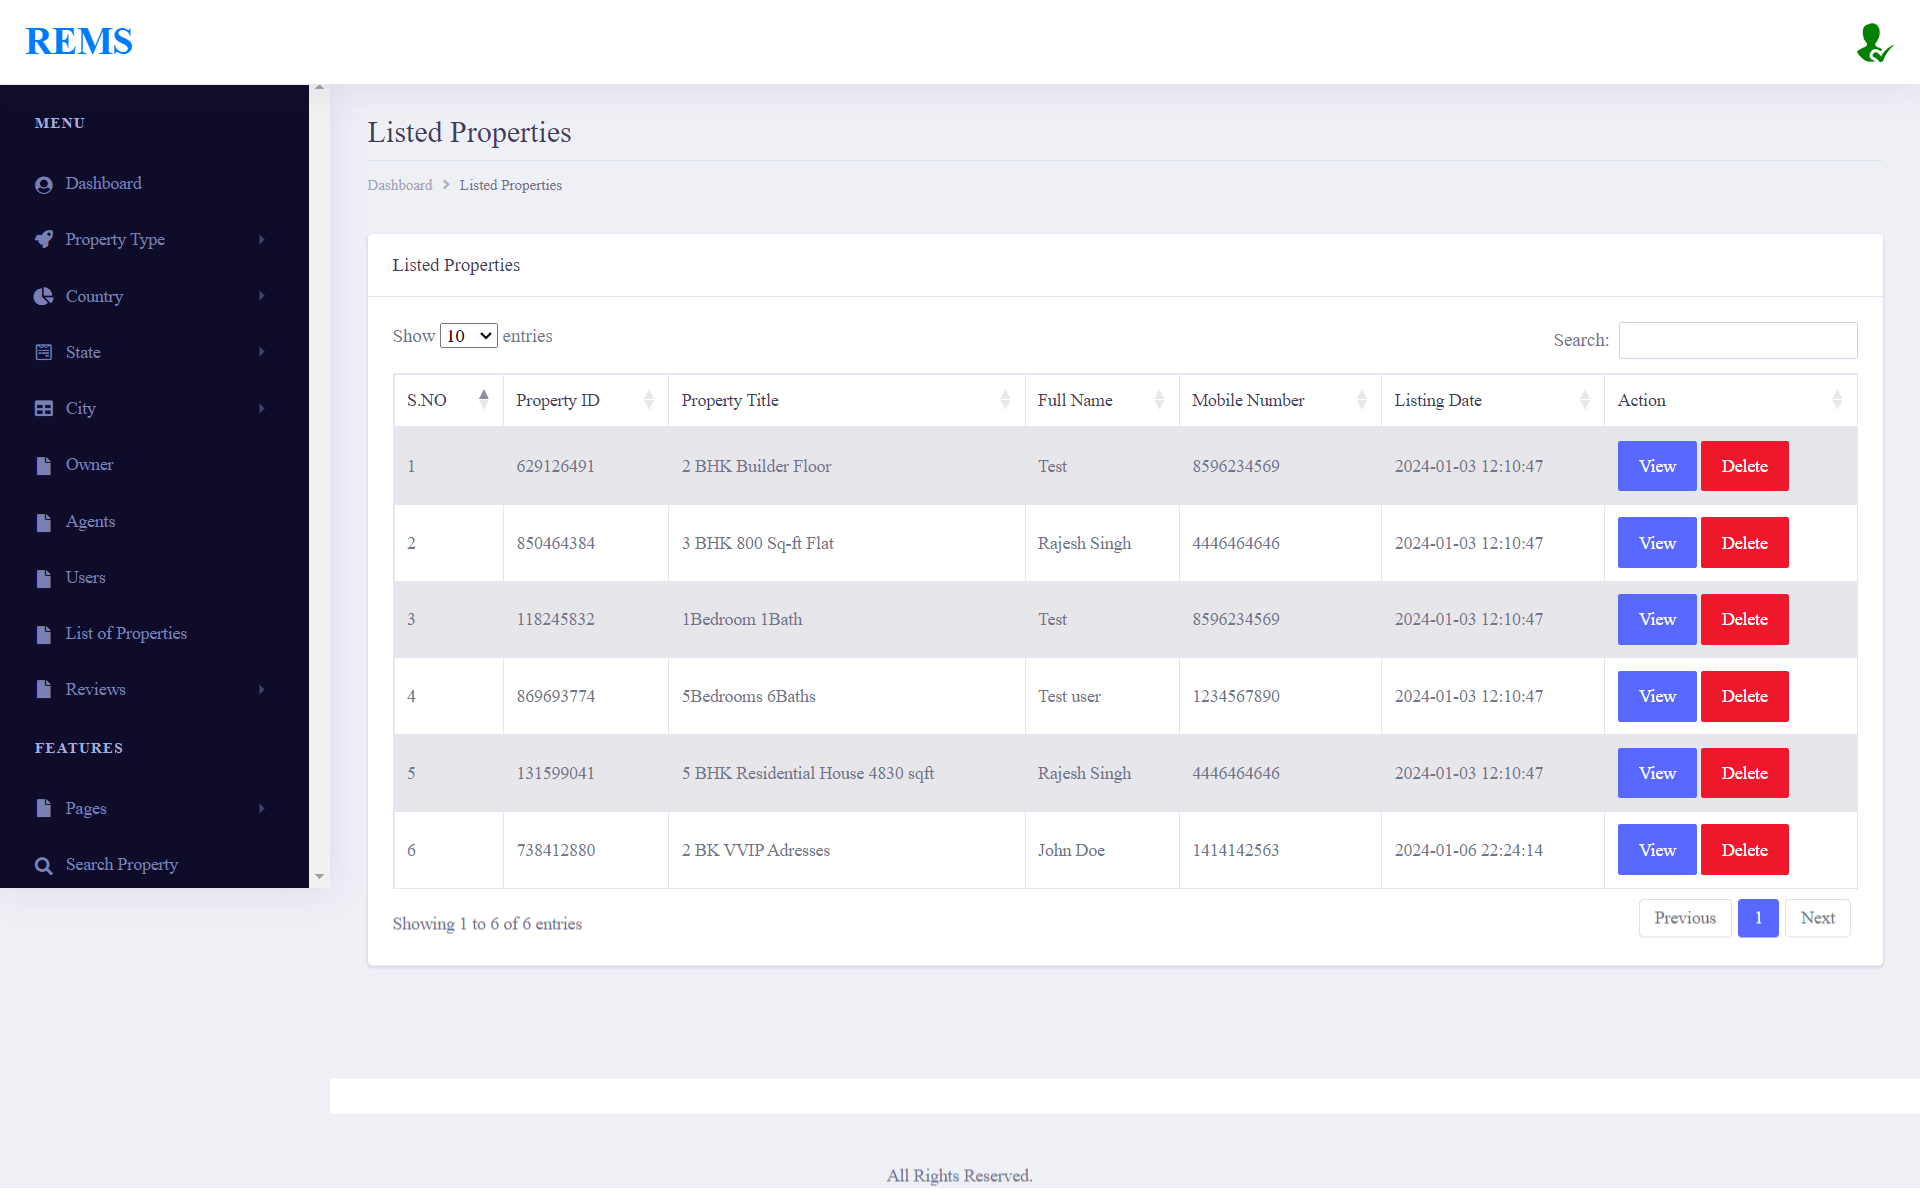Click inside the Search field
Viewport: 1920px width, 1190px height.
coord(1737,340)
